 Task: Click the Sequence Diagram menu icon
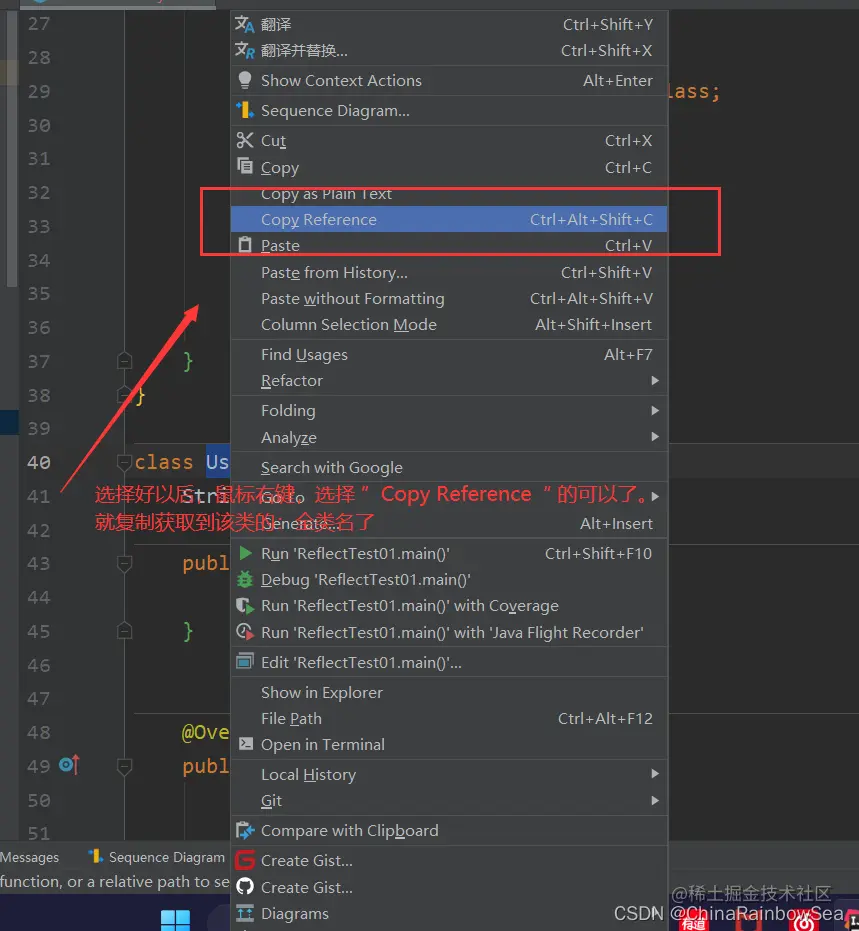point(245,110)
